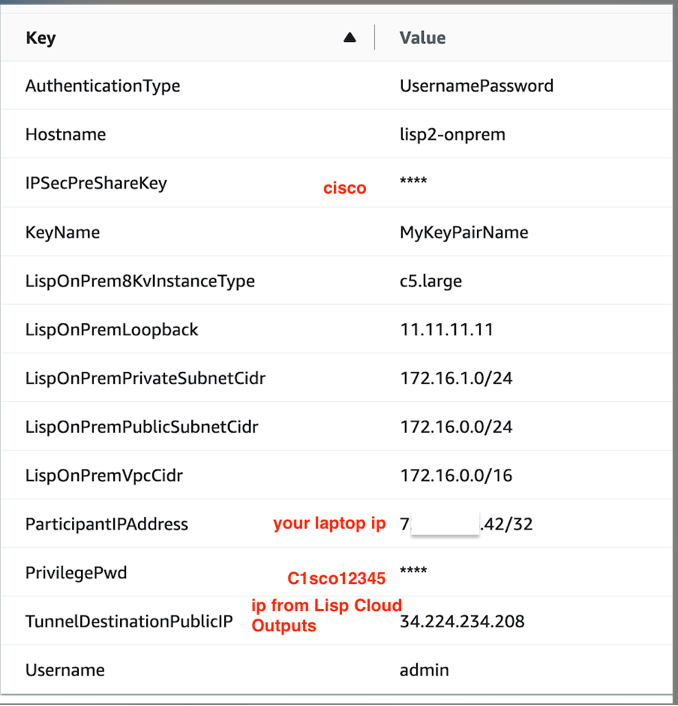
Task: Select the c5.large instance type value
Action: 431,281
